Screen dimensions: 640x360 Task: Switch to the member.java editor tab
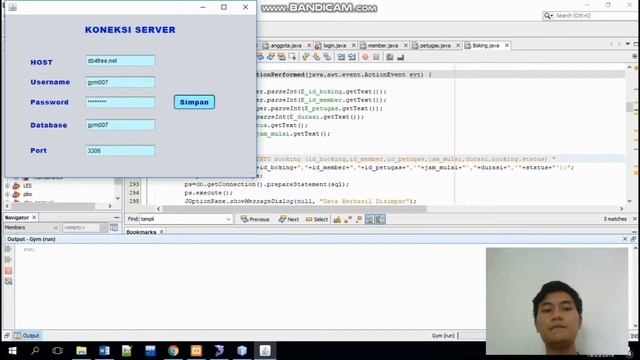pyautogui.click(x=383, y=45)
